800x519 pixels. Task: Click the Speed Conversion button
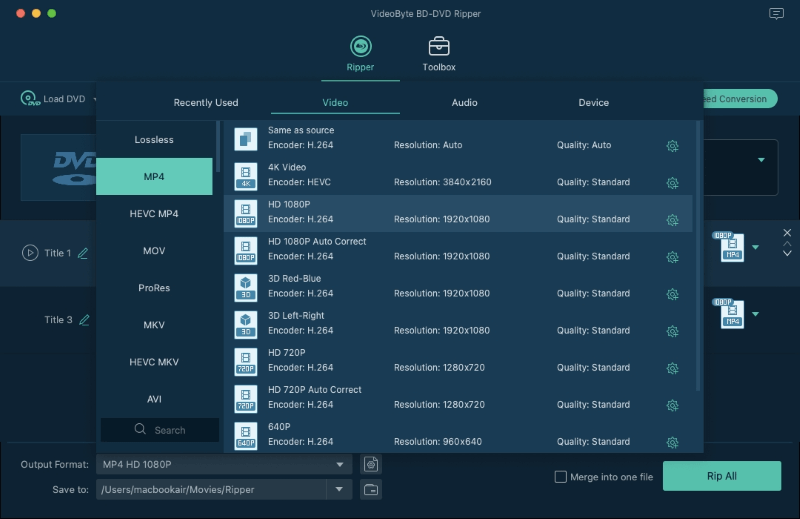click(740, 98)
